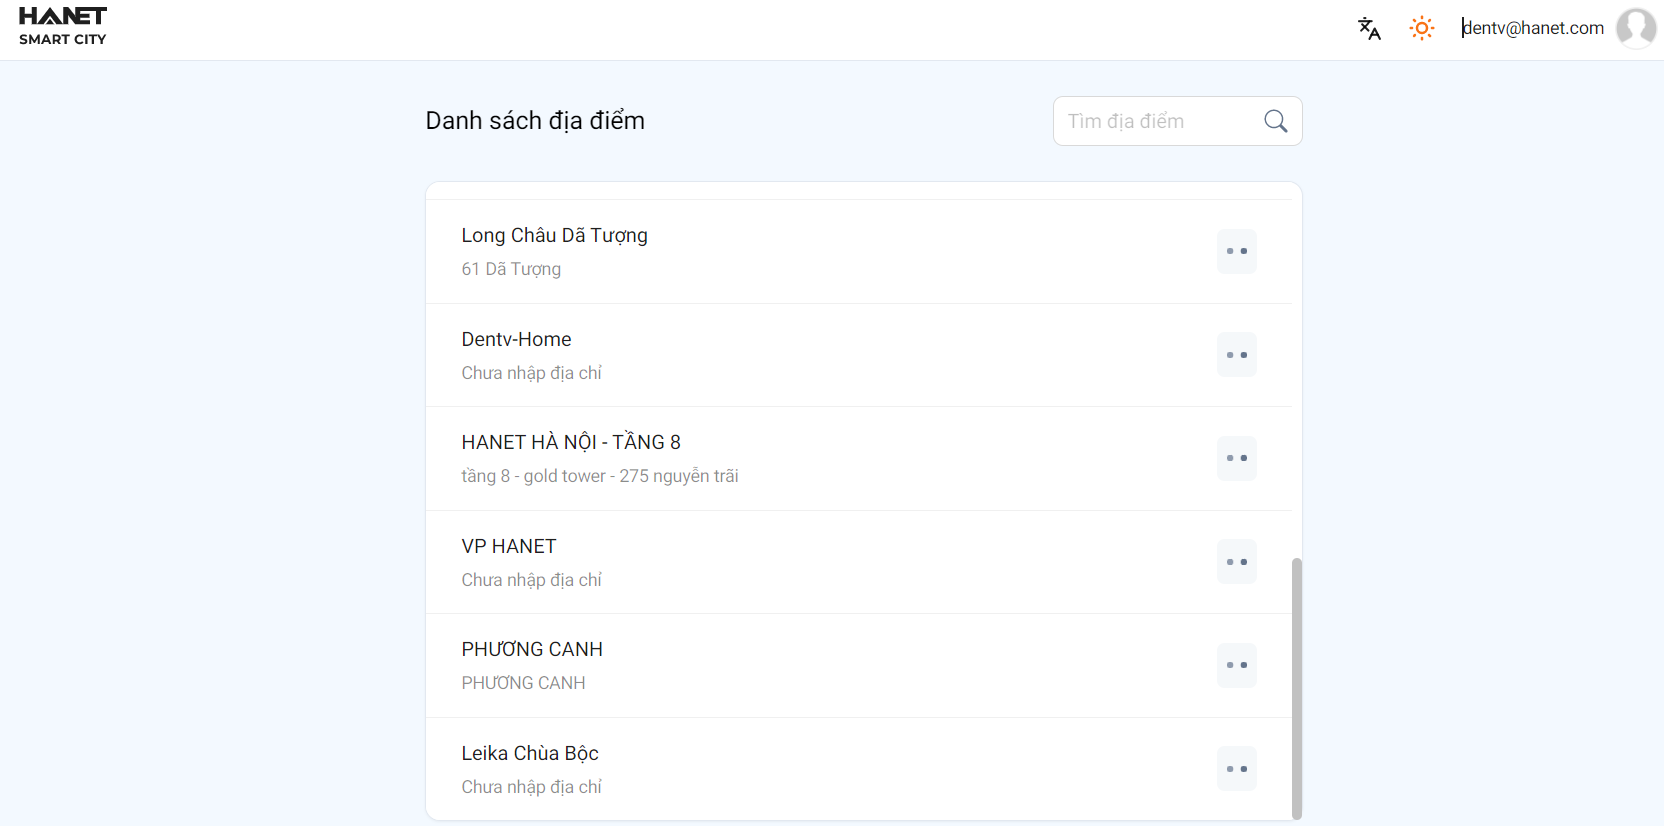This screenshot has height=826, width=1664.
Task: Toggle the sun light theme icon
Action: [1421, 28]
